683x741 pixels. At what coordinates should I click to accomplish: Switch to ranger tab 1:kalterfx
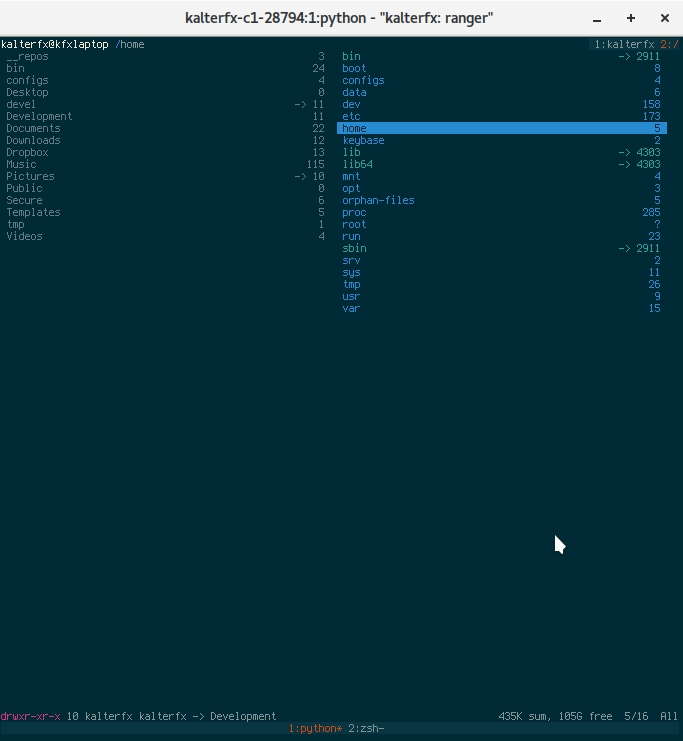[x=624, y=44]
